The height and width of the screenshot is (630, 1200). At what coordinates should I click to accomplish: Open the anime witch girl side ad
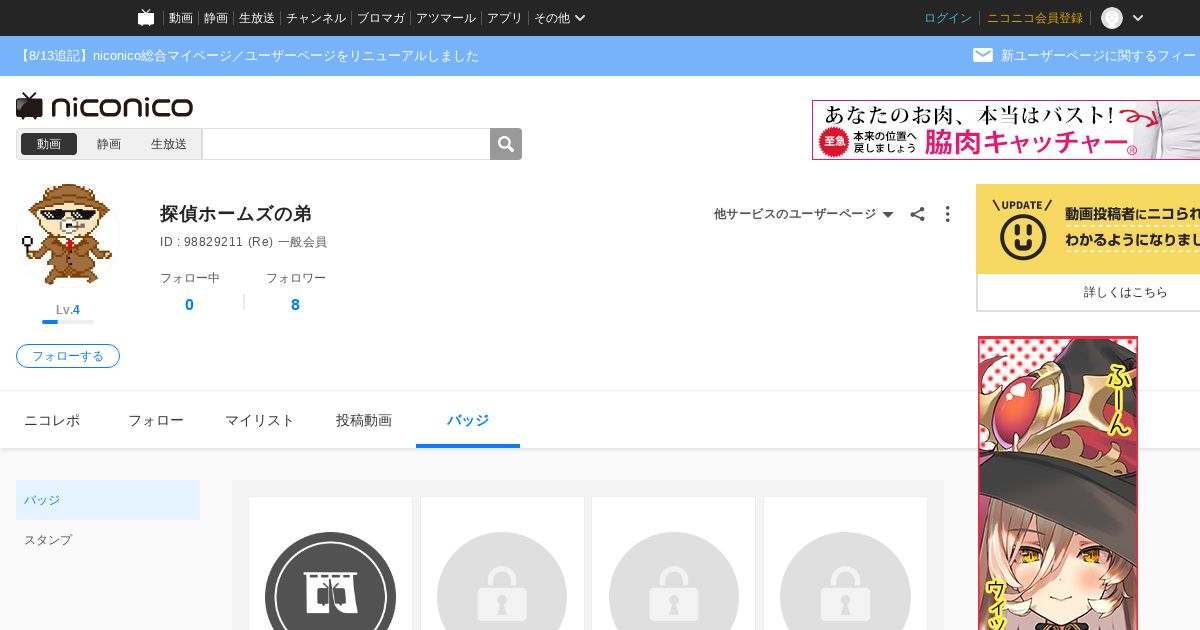pyautogui.click(x=1058, y=483)
